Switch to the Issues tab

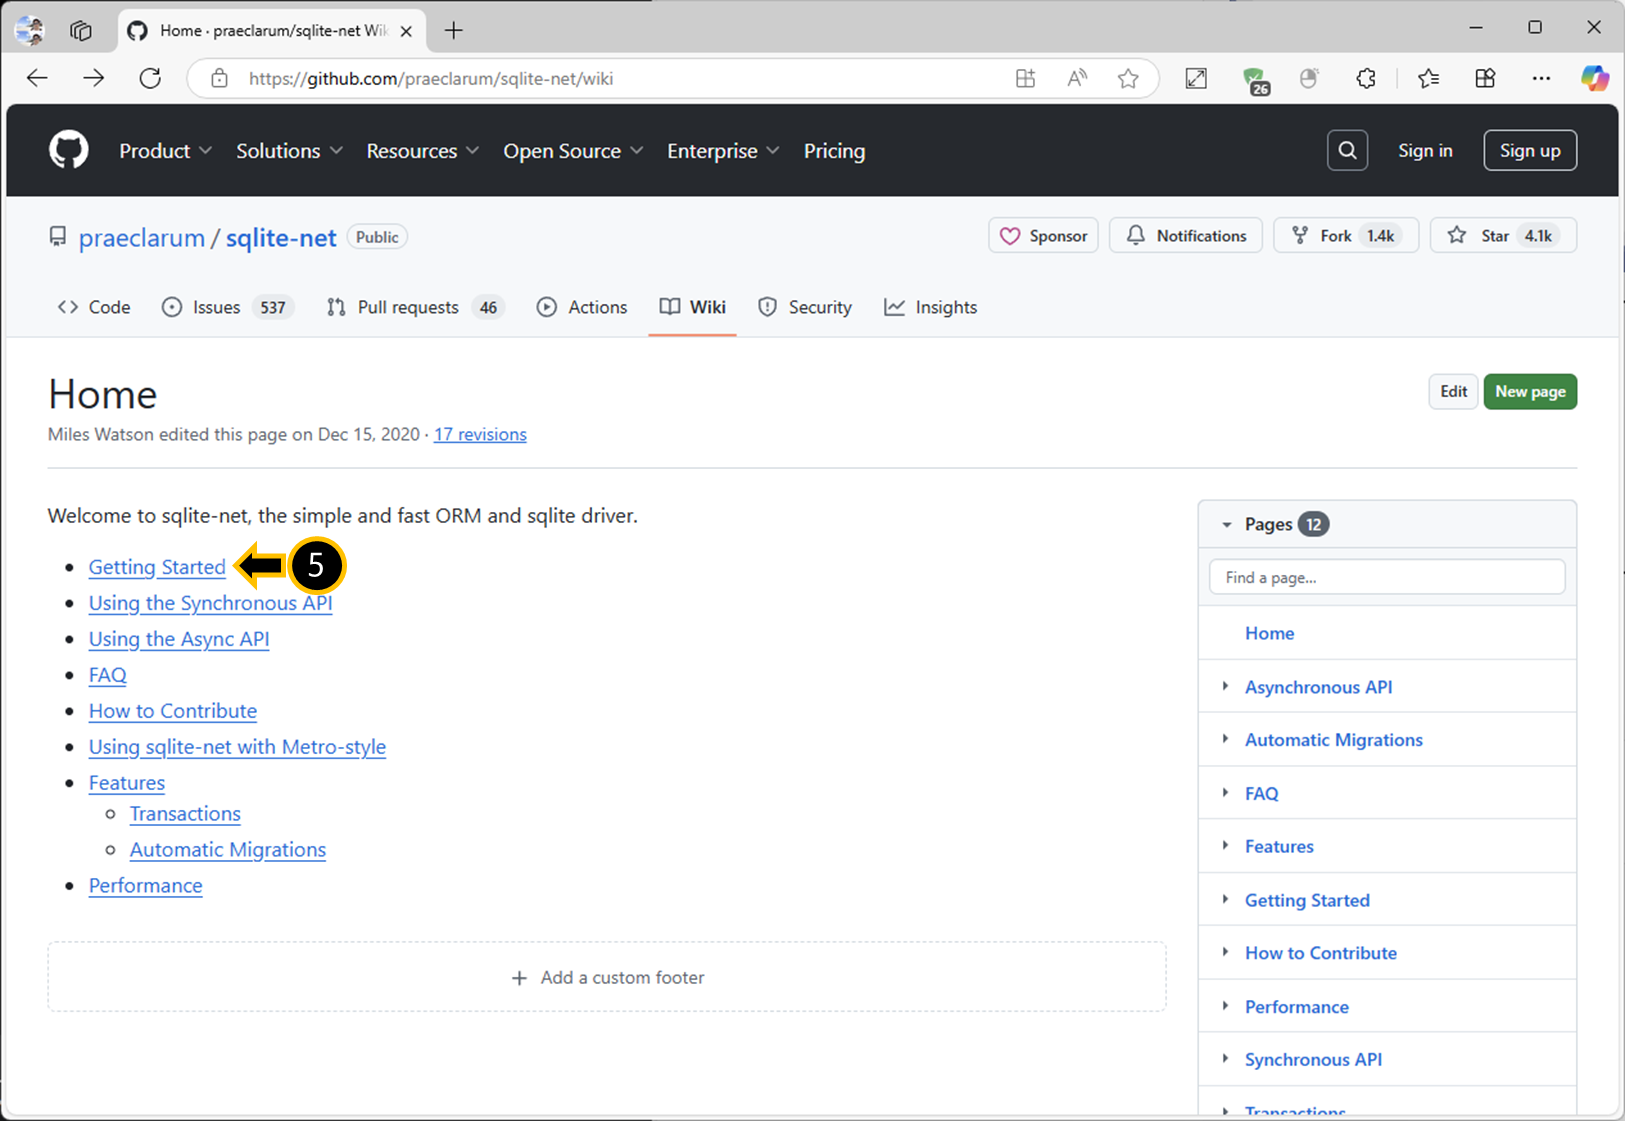(x=227, y=307)
